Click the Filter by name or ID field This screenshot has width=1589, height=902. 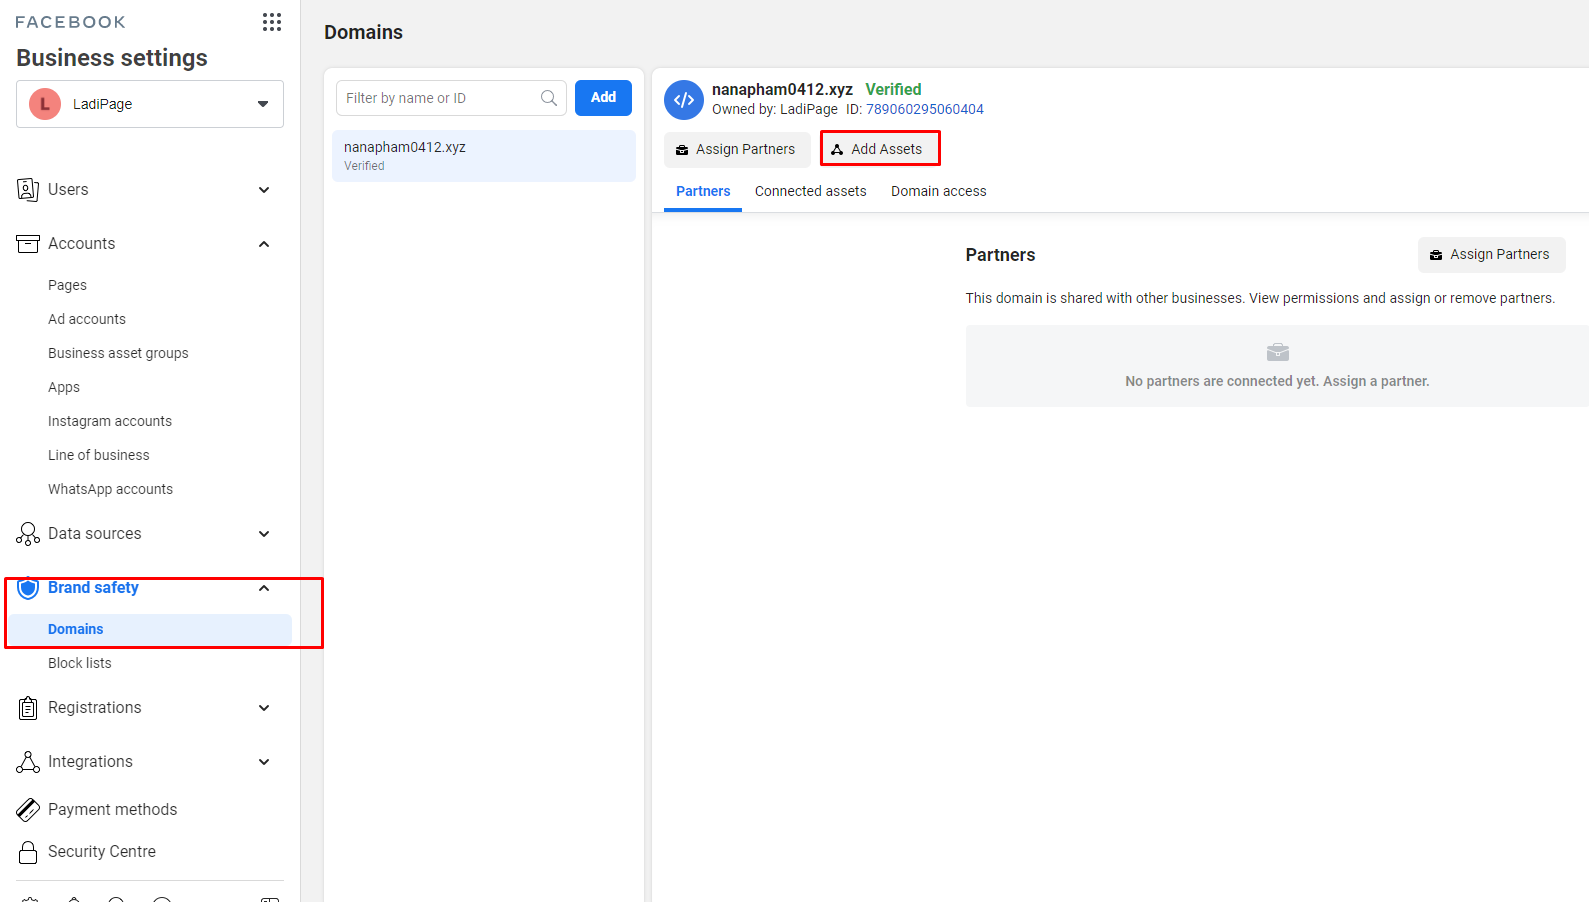[x=438, y=98]
